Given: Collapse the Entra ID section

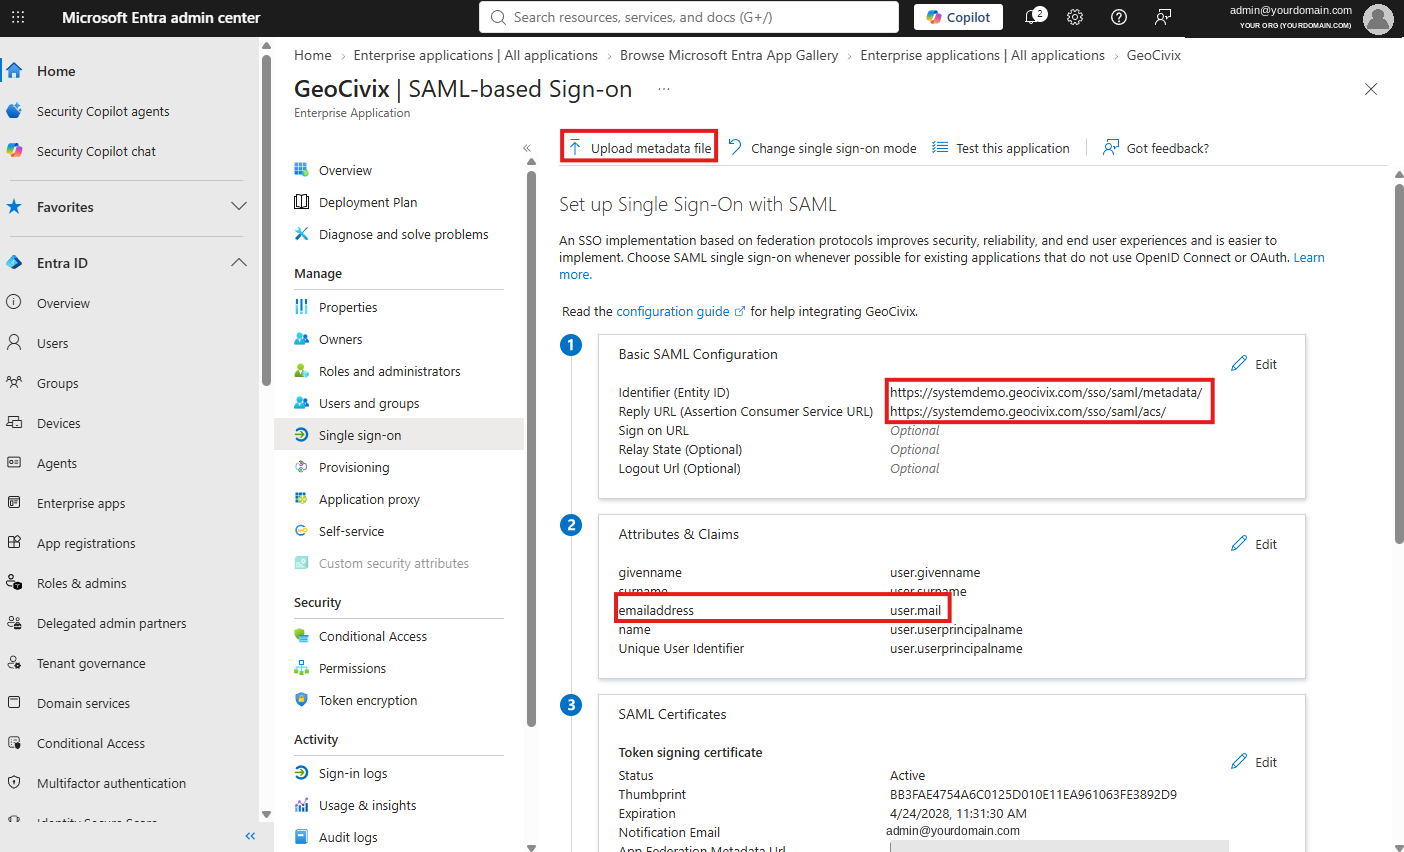Looking at the screenshot, I should pos(238,262).
